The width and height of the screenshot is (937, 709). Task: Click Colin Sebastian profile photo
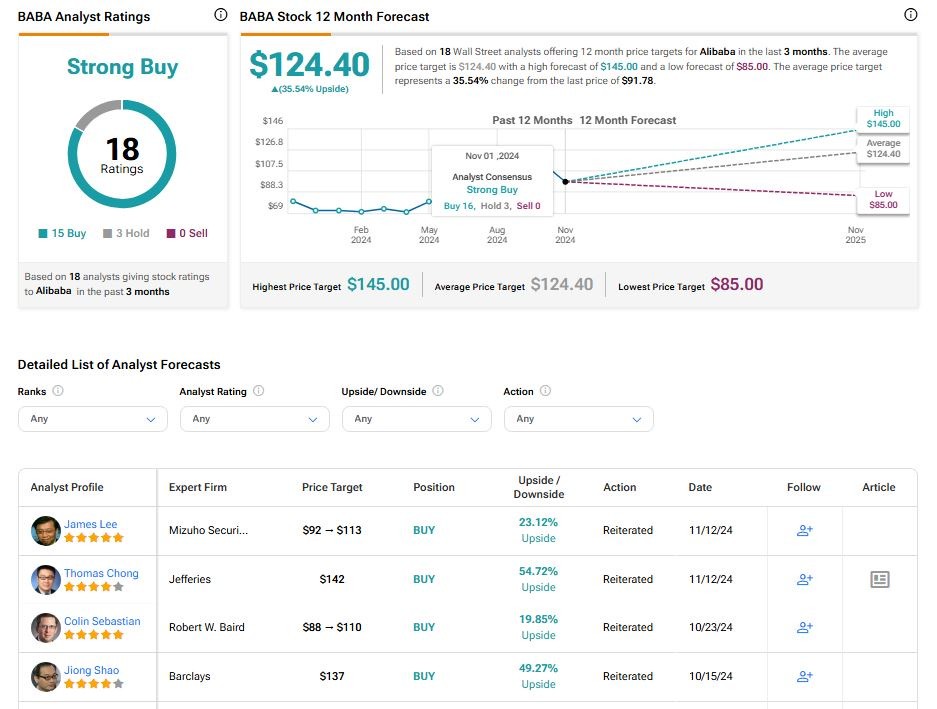[x=46, y=628]
